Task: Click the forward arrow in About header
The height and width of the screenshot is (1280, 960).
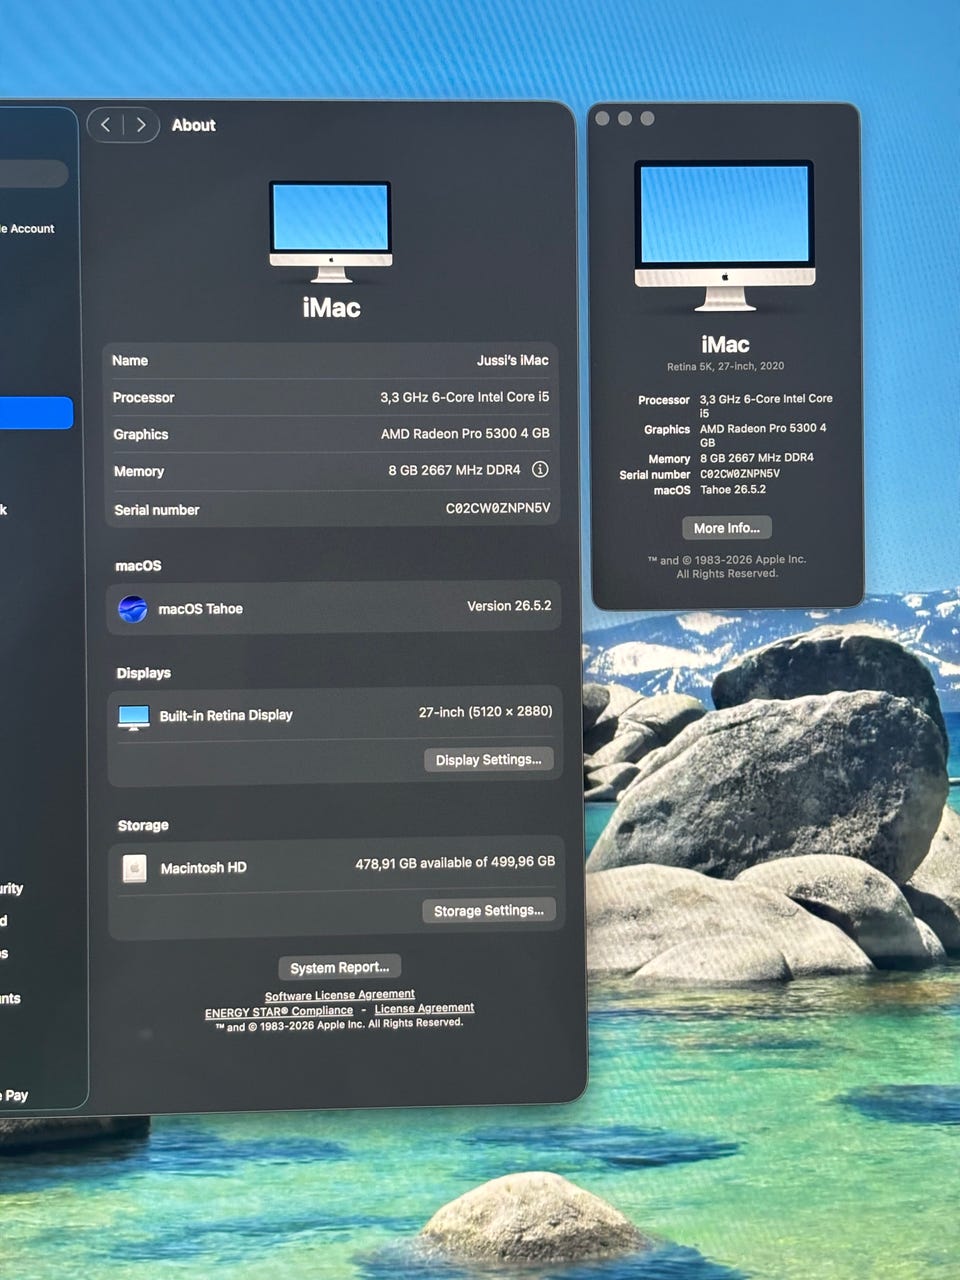Action: point(141,125)
